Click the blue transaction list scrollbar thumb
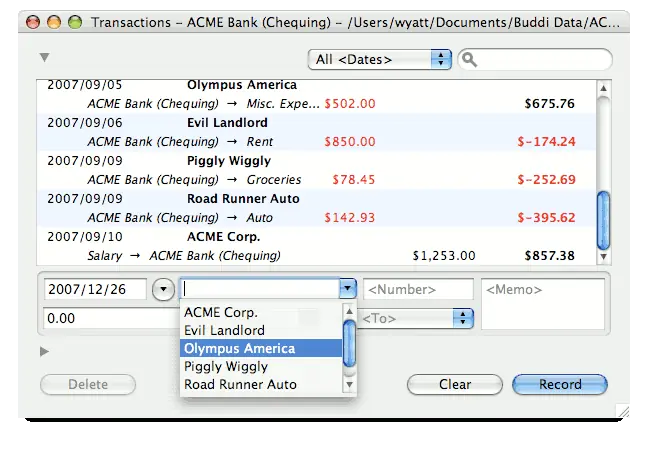The width and height of the screenshot is (661, 452). (604, 220)
